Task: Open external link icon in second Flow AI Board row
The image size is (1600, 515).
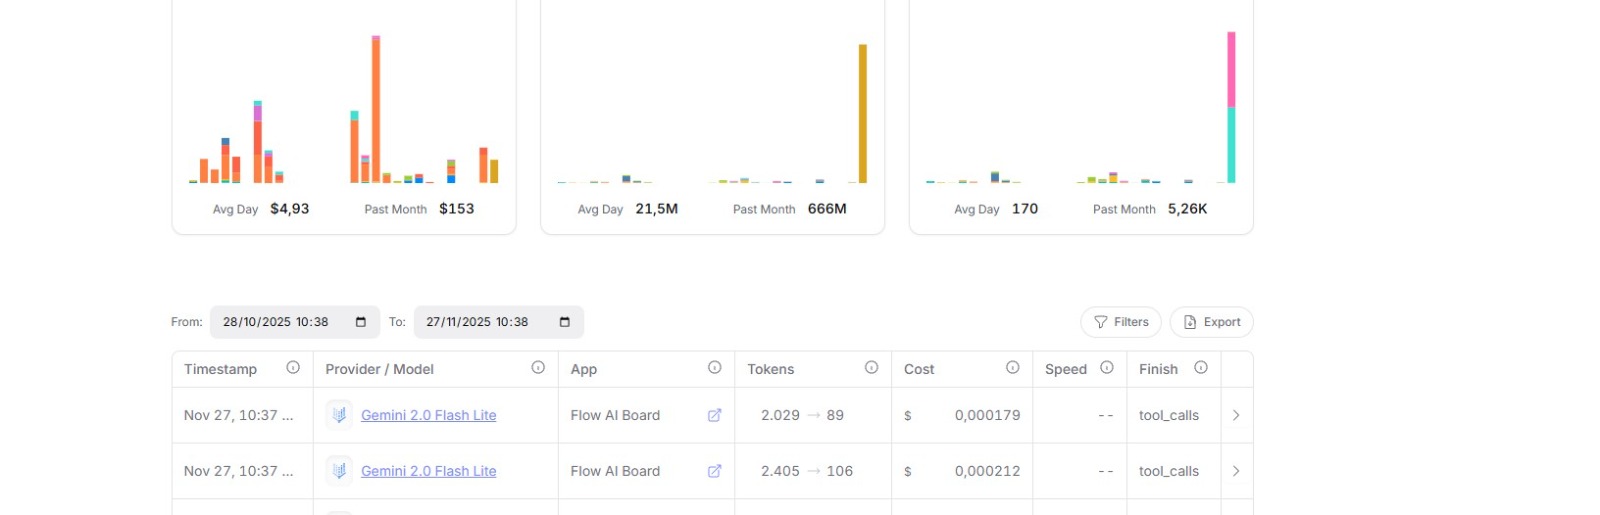Action: pyautogui.click(x=714, y=471)
